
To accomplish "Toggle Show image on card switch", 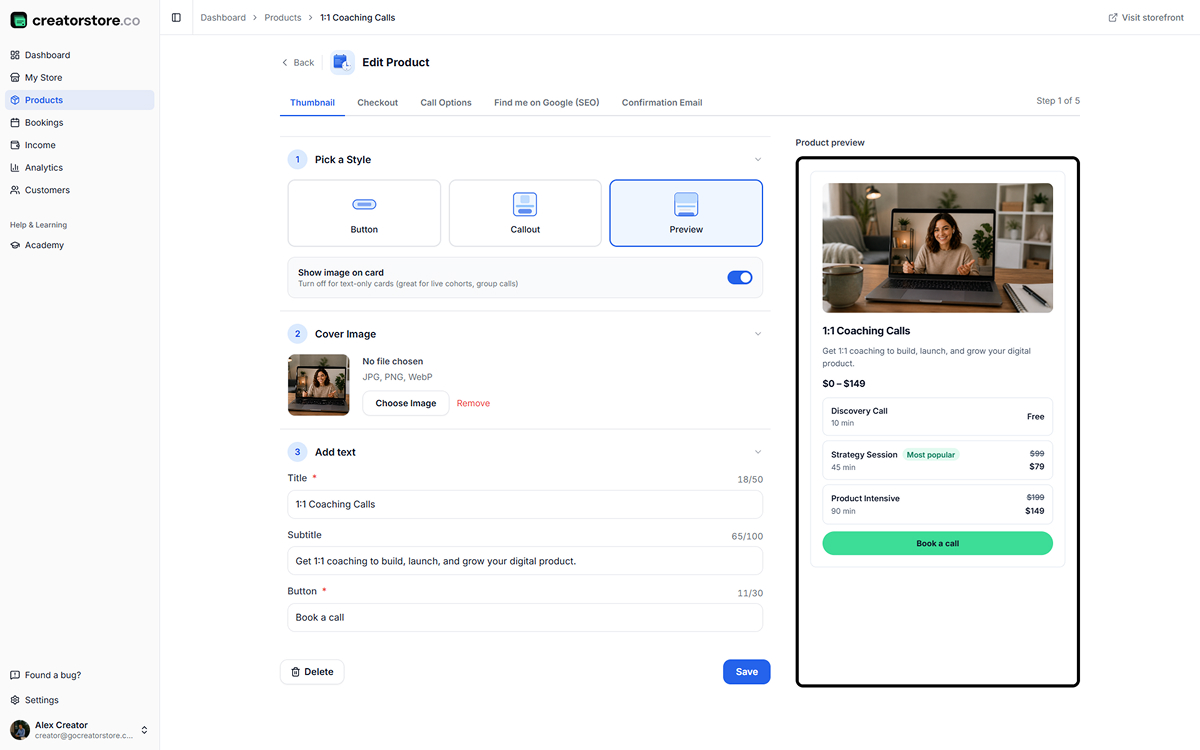I will click(740, 277).
